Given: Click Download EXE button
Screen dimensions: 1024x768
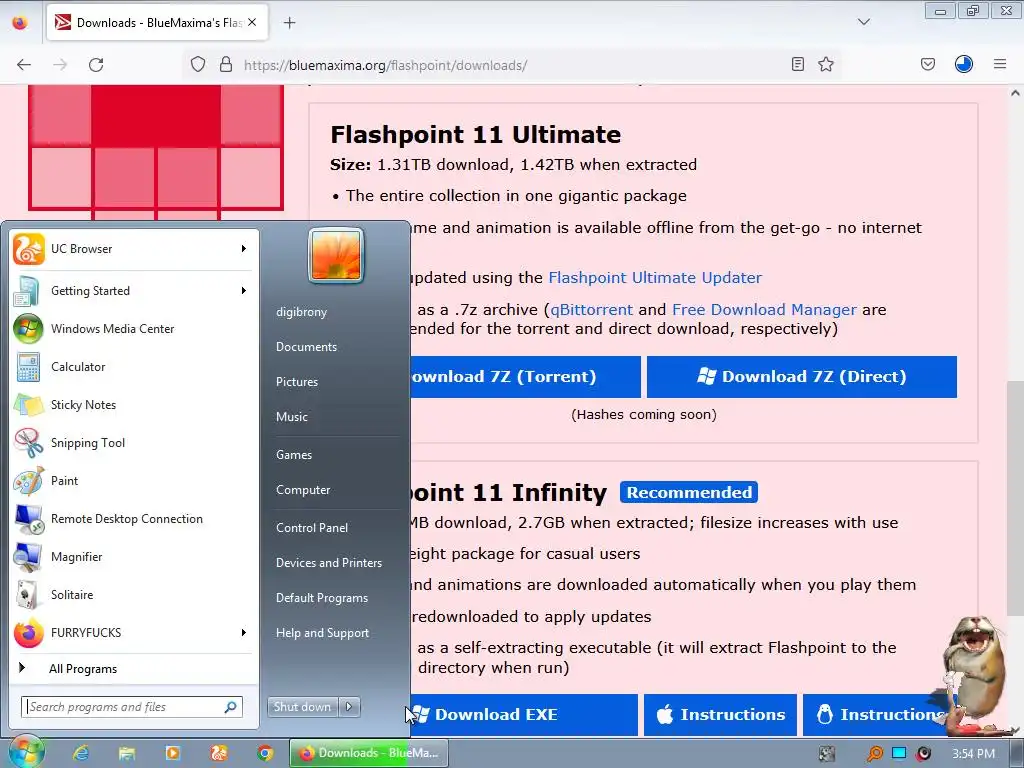Looking at the screenshot, I should [524, 715].
